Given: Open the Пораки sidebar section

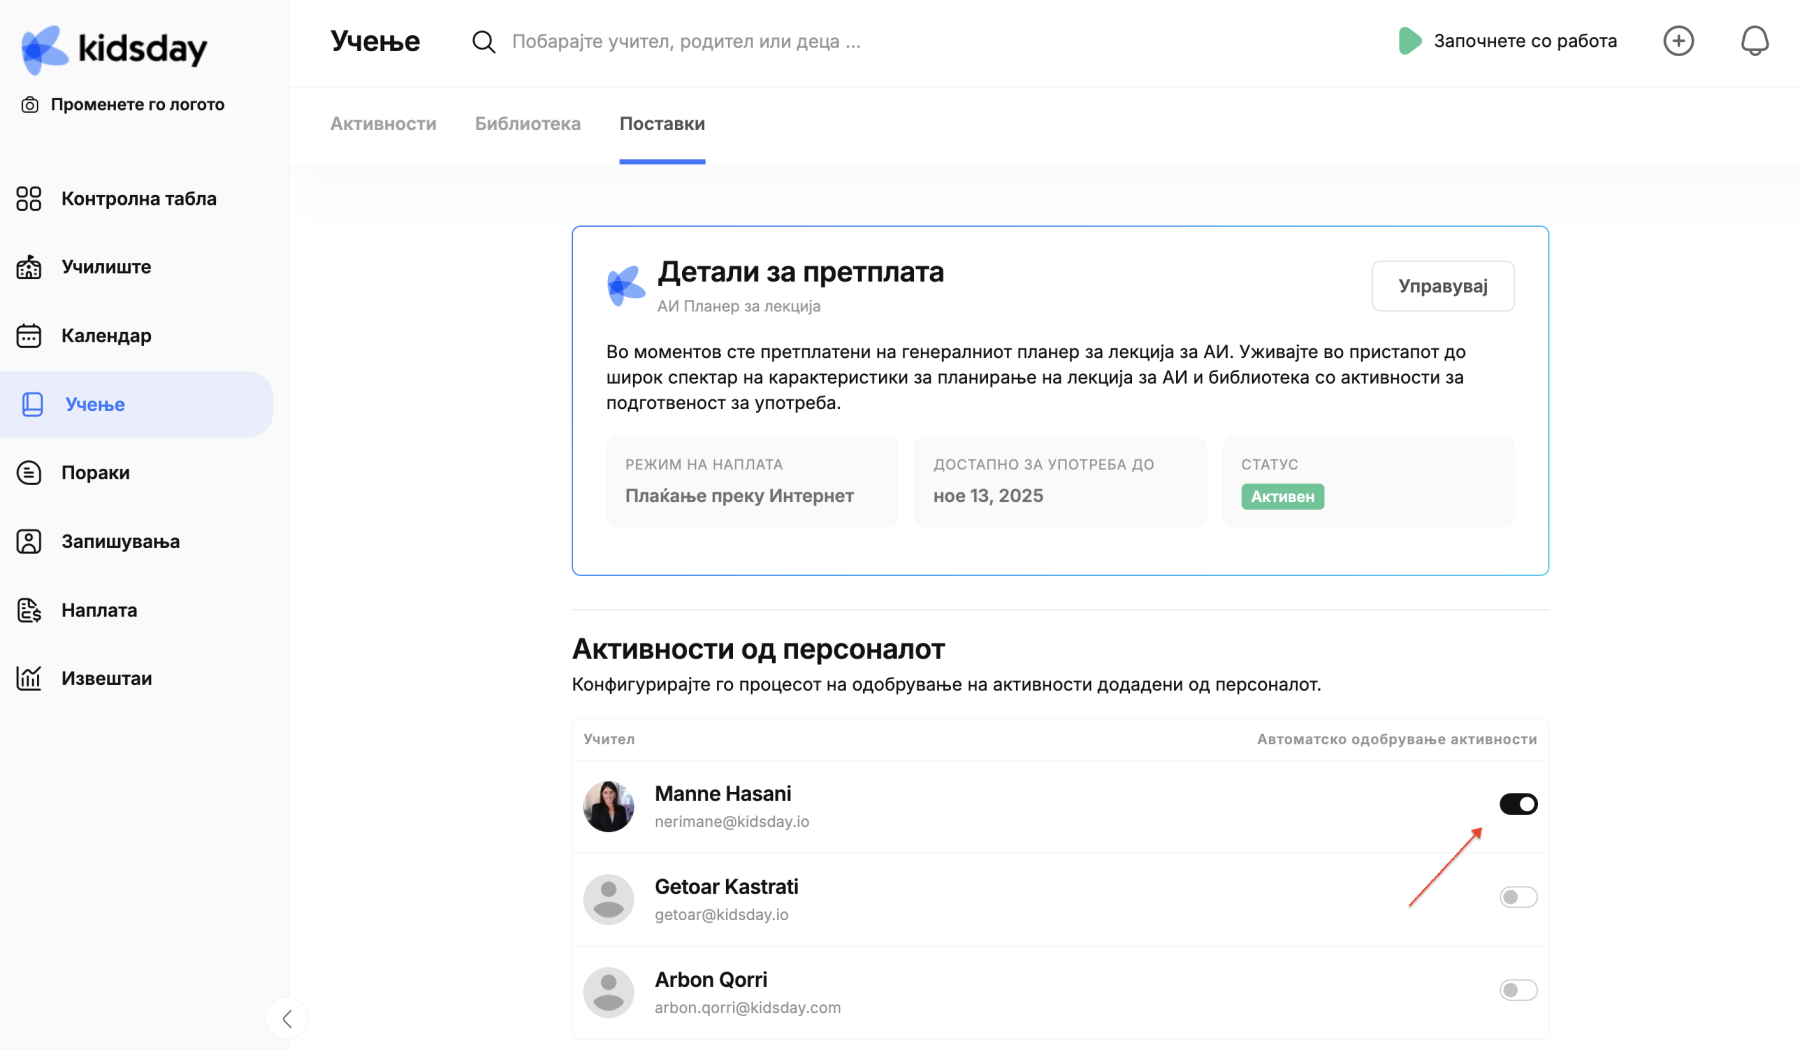Looking at the screenshot, I should point(95,473).
